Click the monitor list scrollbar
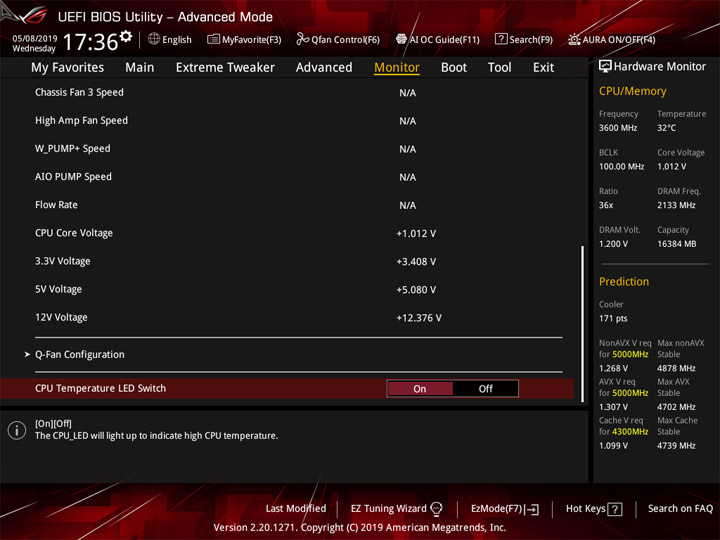 (x=583, y=324)
